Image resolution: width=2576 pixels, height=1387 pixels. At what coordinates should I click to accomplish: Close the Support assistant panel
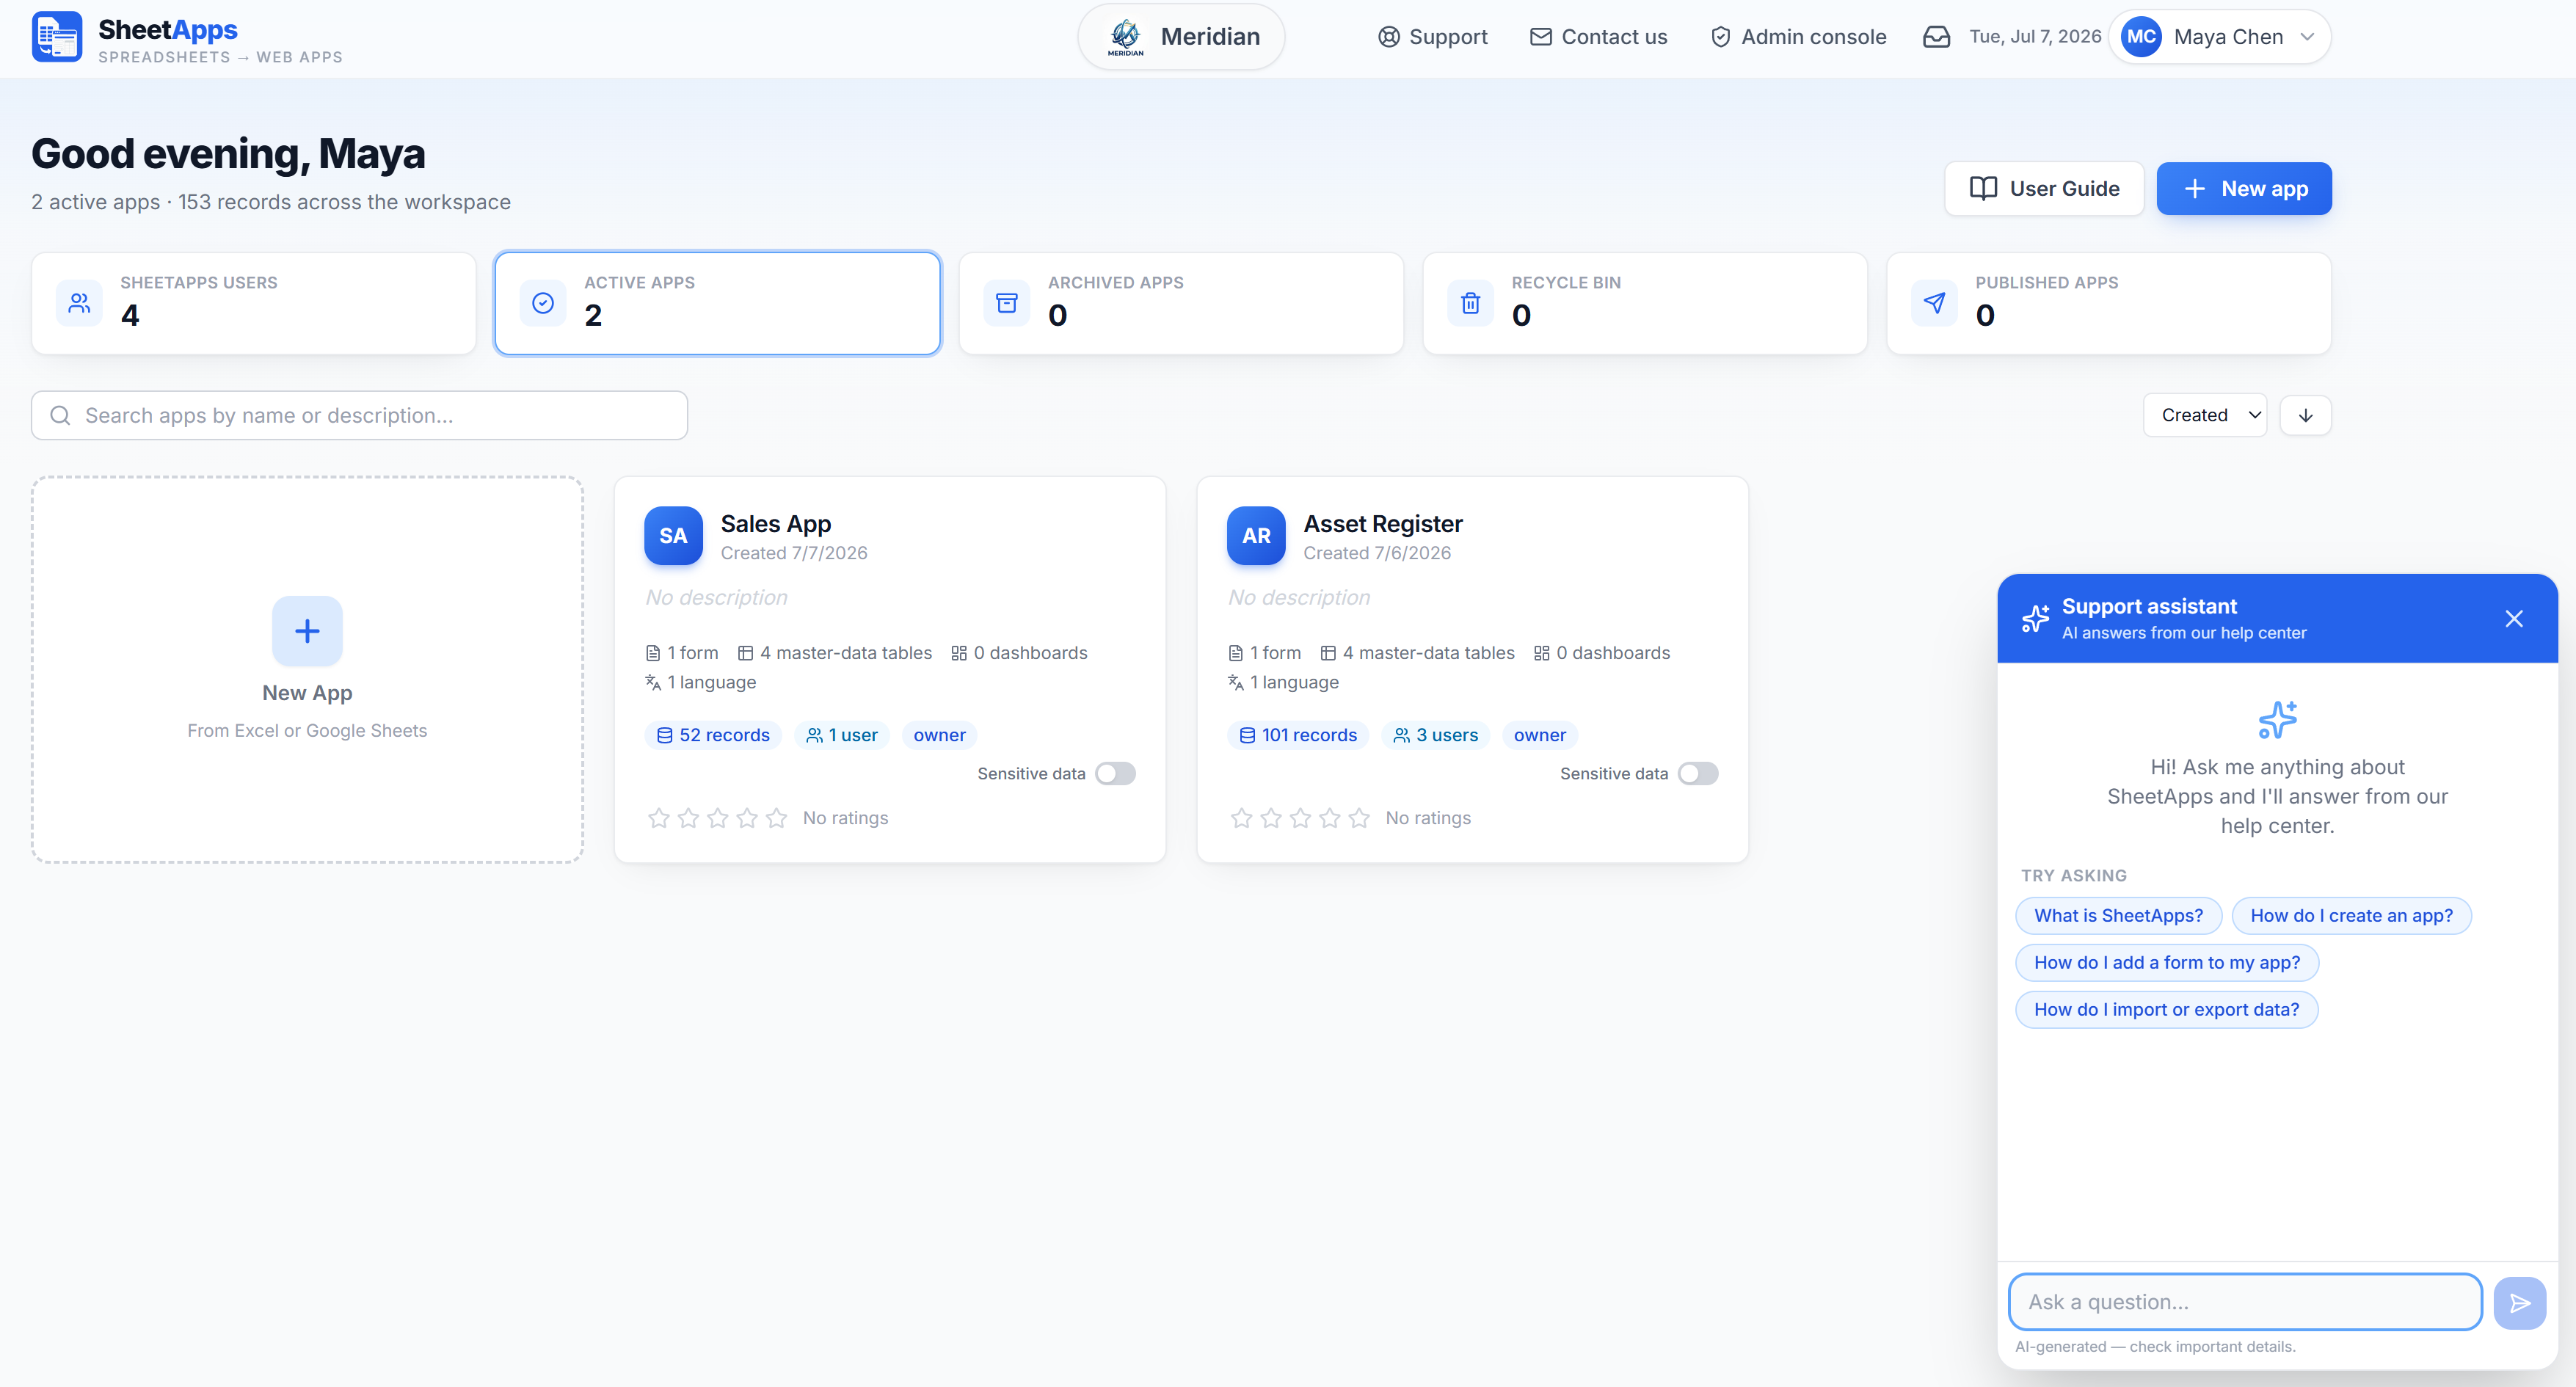click(2513, 618)
